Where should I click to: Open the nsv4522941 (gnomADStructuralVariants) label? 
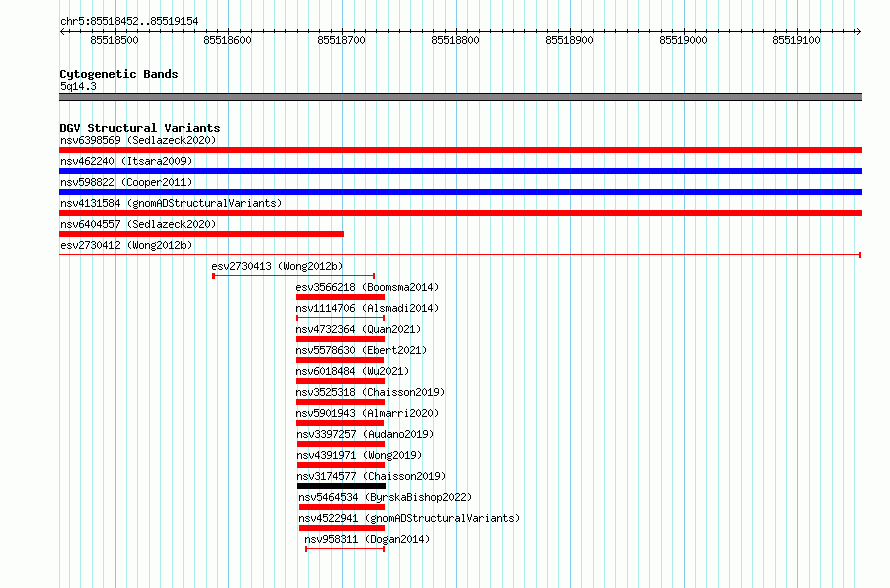click(409, 518)
